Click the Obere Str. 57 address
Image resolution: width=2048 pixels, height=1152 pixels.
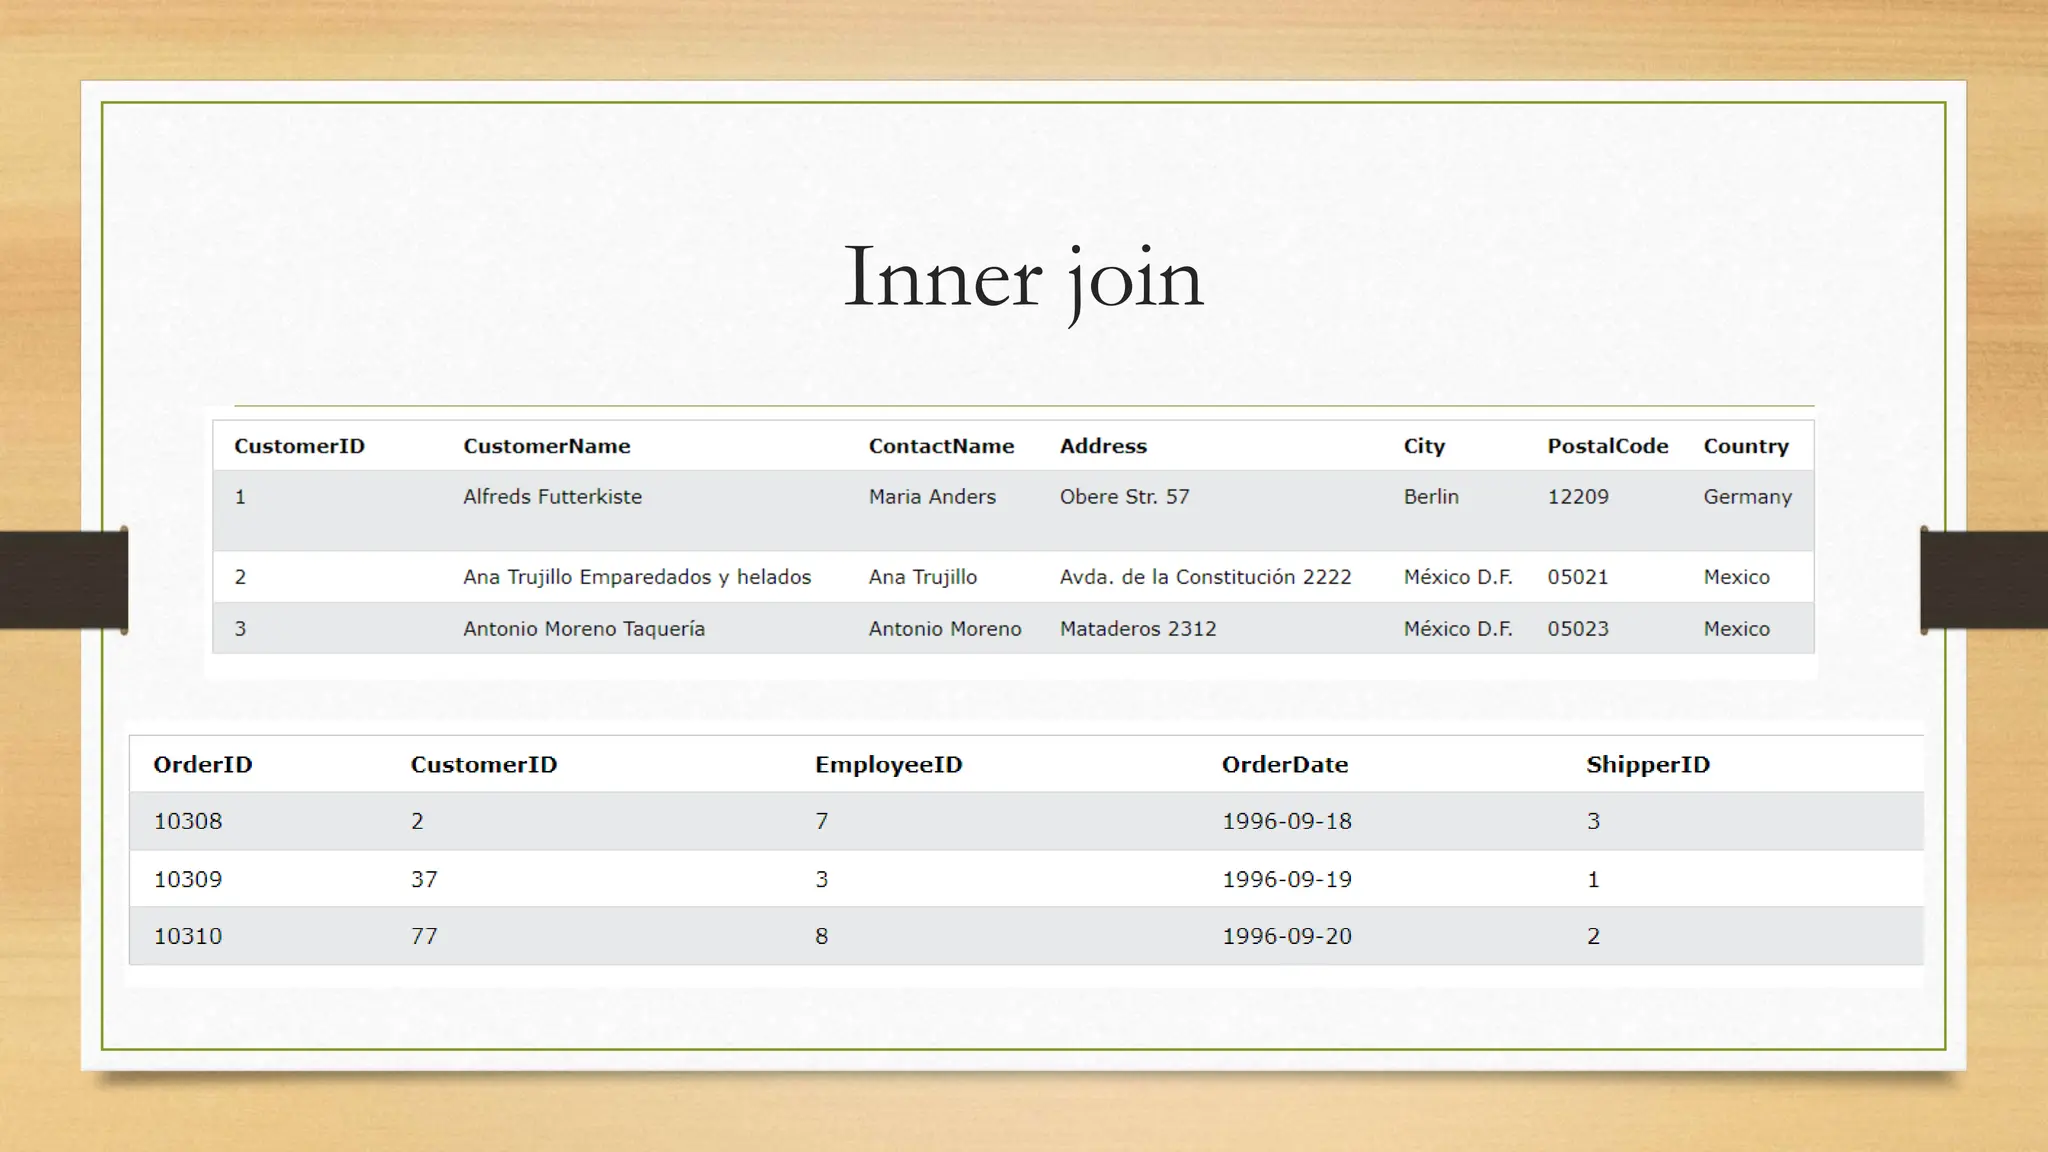coord(1124,497)
